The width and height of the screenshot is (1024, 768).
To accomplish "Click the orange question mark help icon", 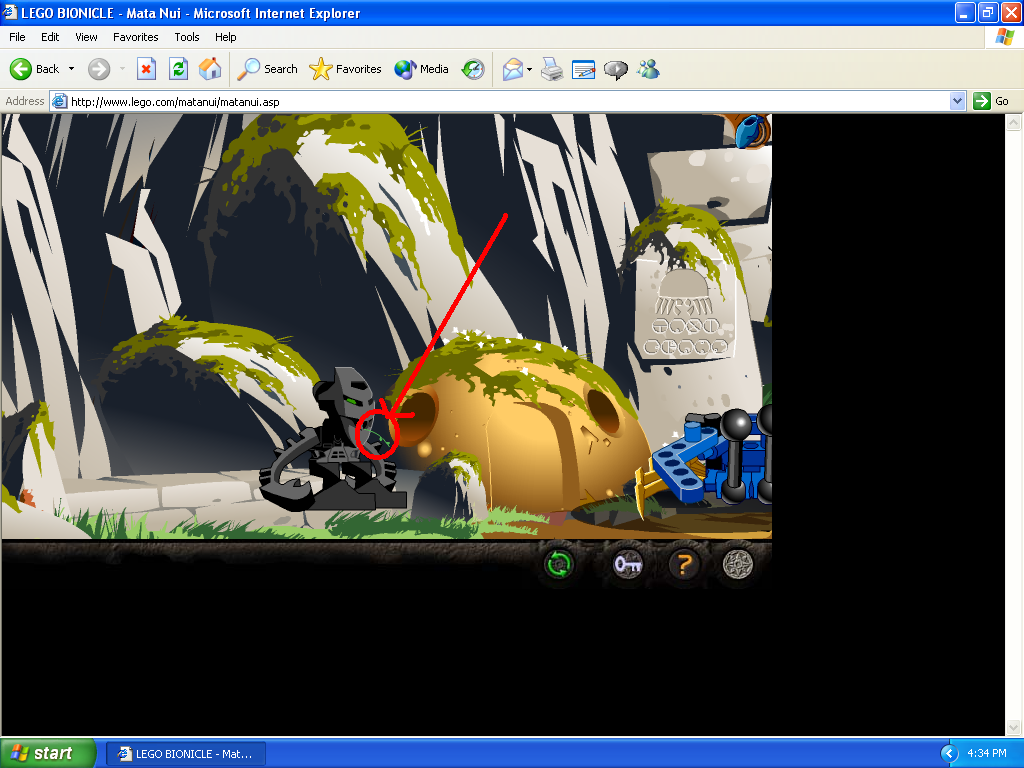I will point(684,564).
